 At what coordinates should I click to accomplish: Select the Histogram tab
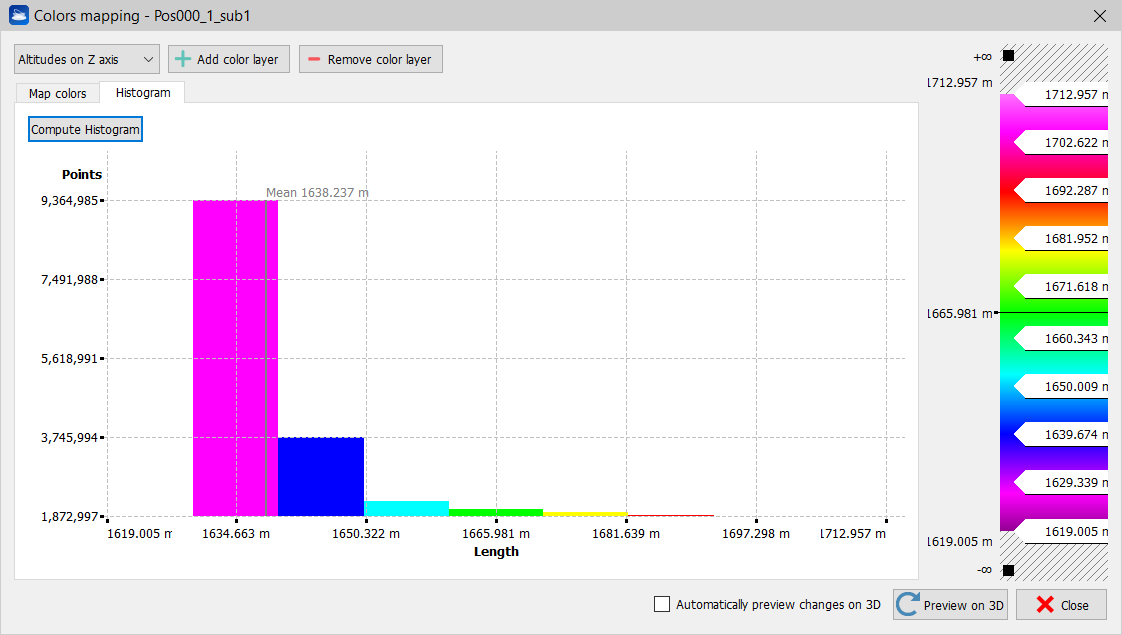[143, 93]
